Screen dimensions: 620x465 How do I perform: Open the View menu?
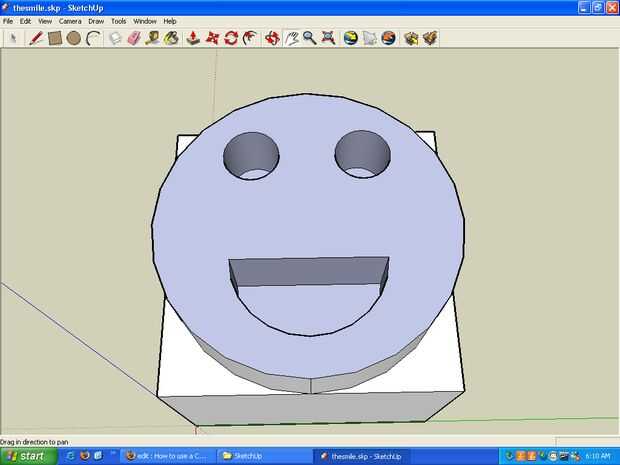[x=45, y=21]
